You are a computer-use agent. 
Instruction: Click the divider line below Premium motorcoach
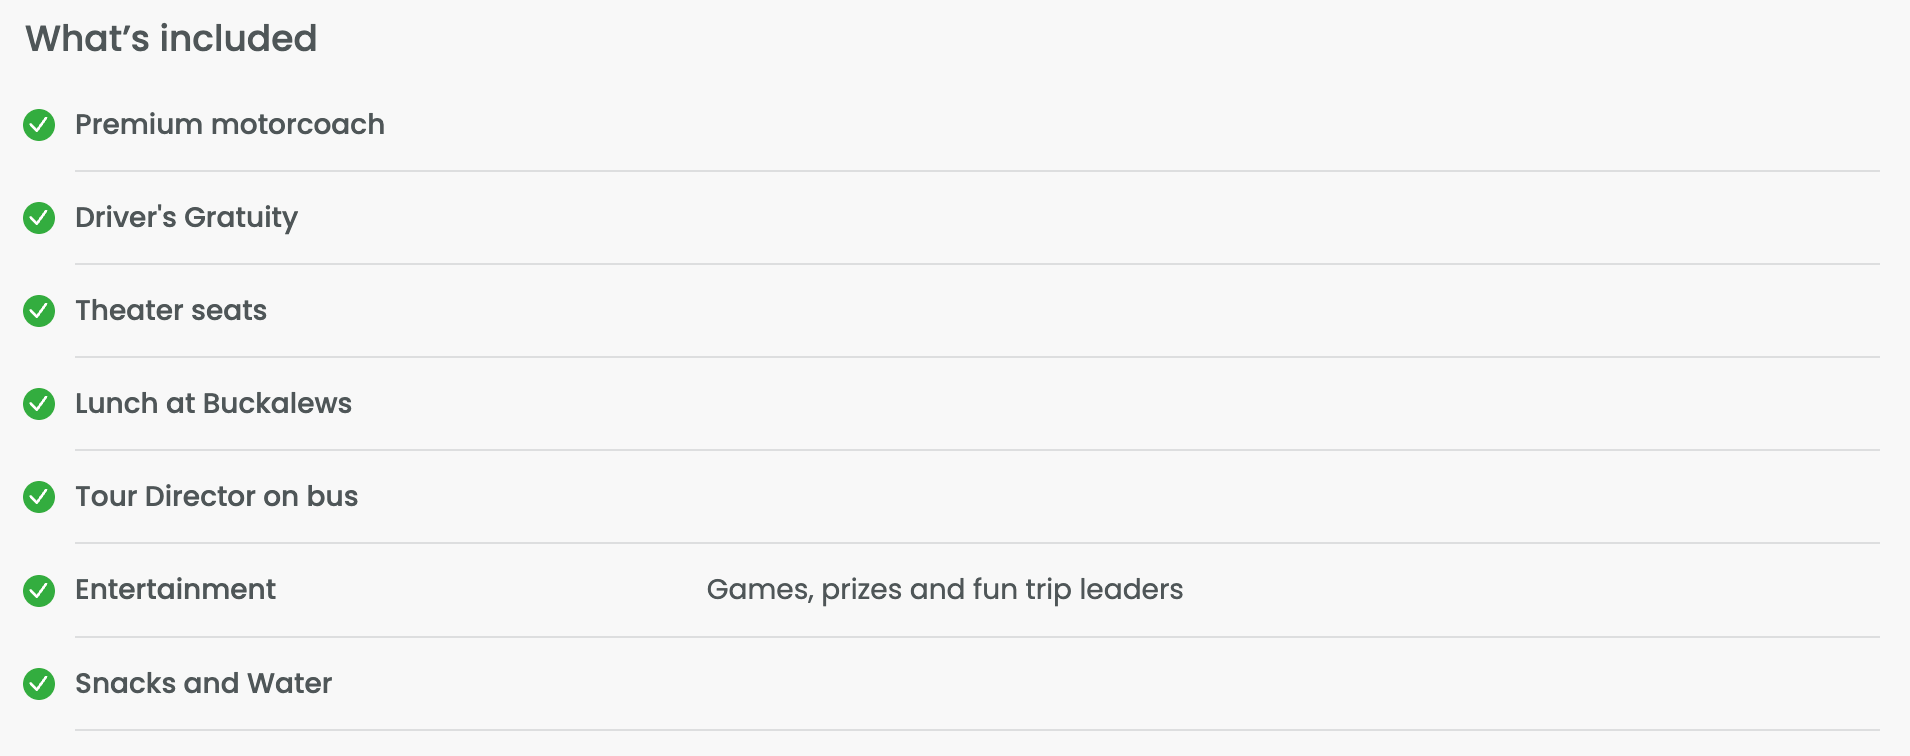pos(977,171)
